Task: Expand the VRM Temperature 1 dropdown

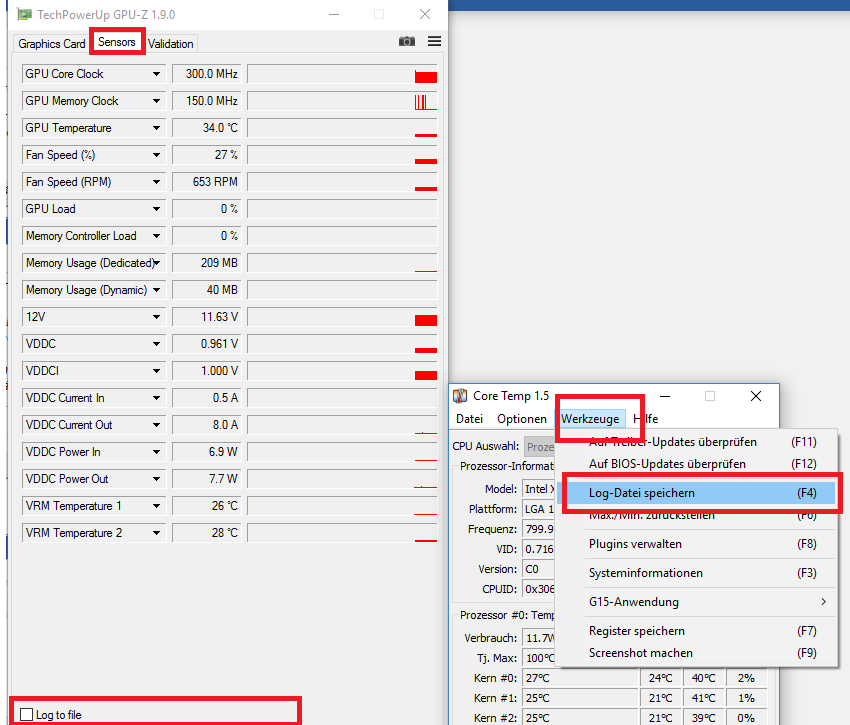Action: pyautogui.click(x=156, y=506)
